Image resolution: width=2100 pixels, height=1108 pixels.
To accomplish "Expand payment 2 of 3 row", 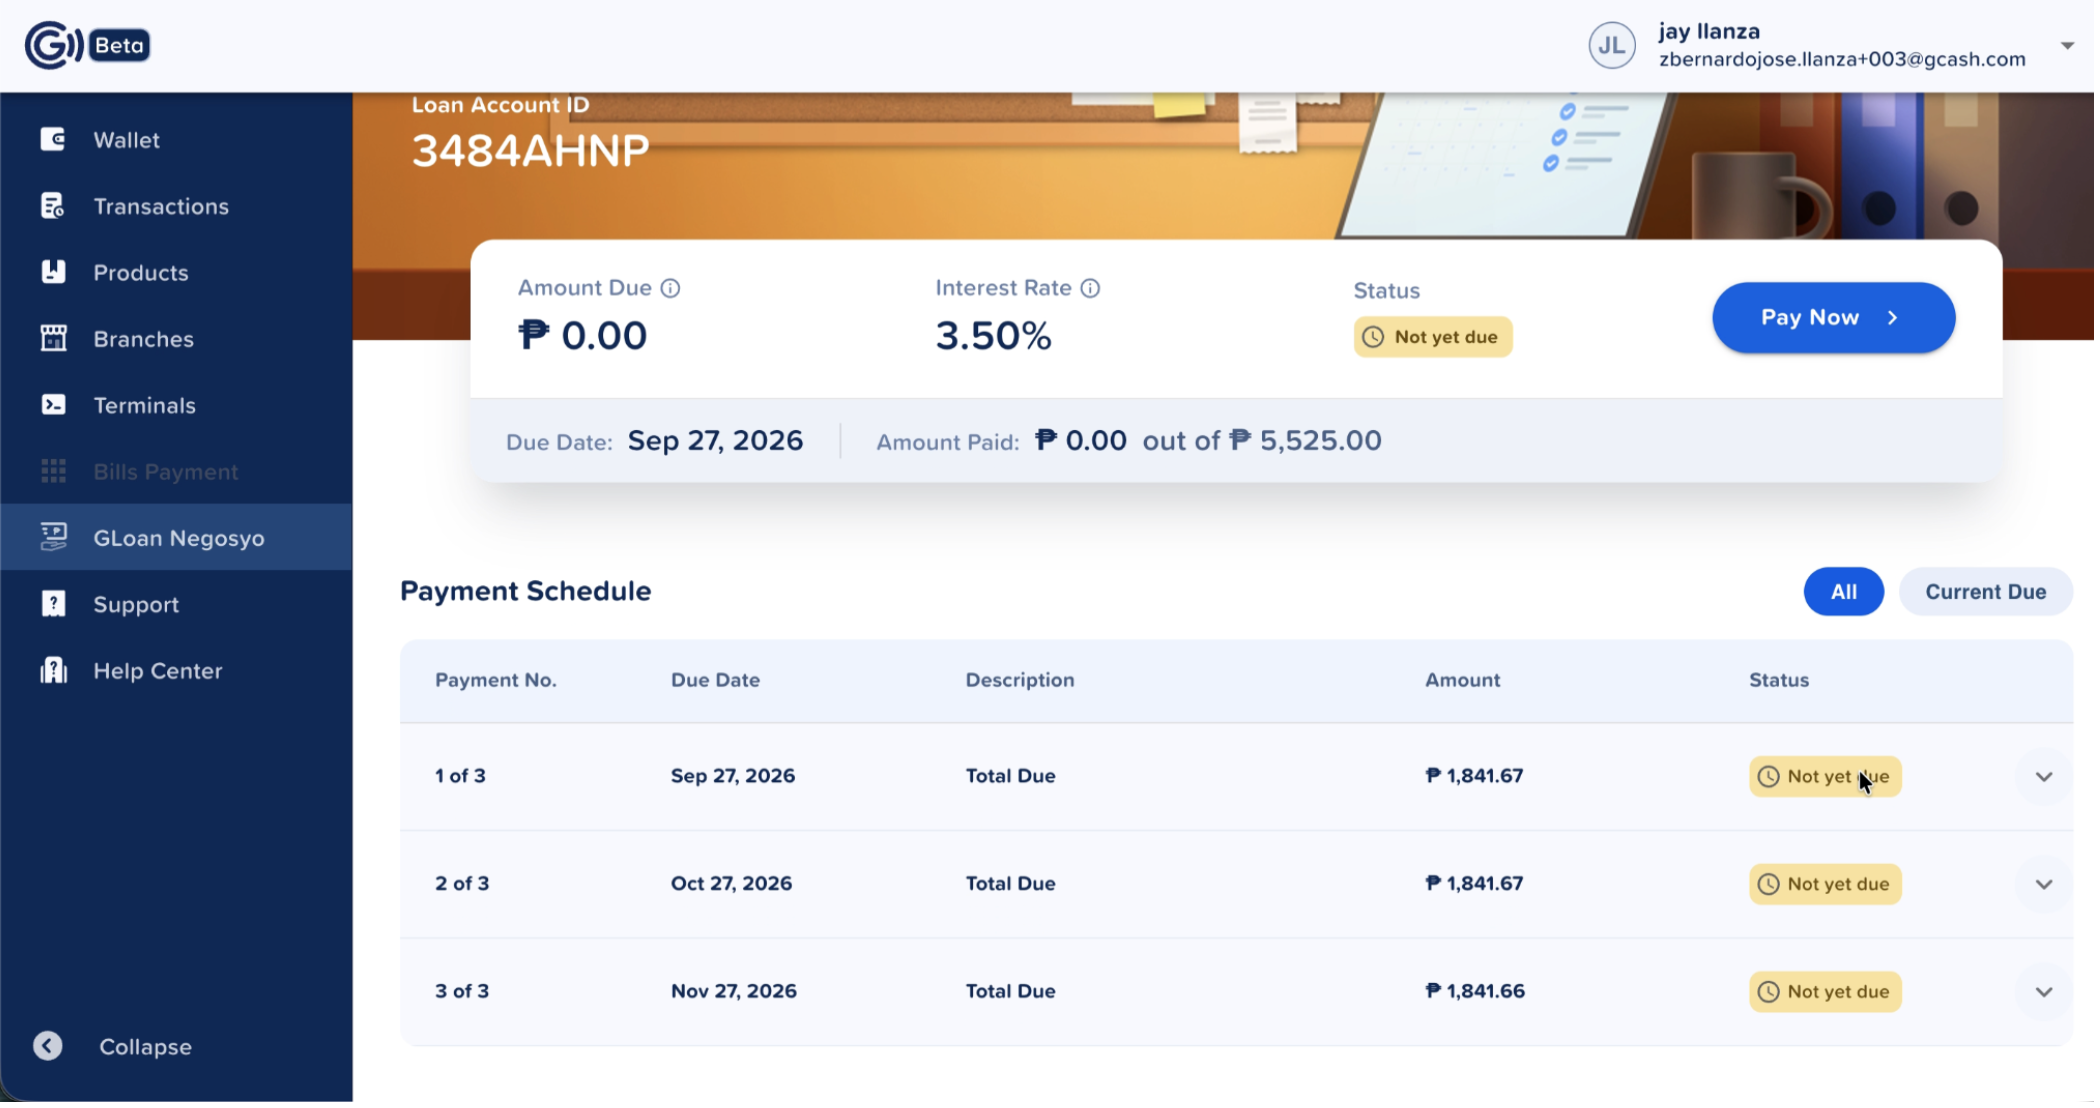I will click(x=2044, y=885).
